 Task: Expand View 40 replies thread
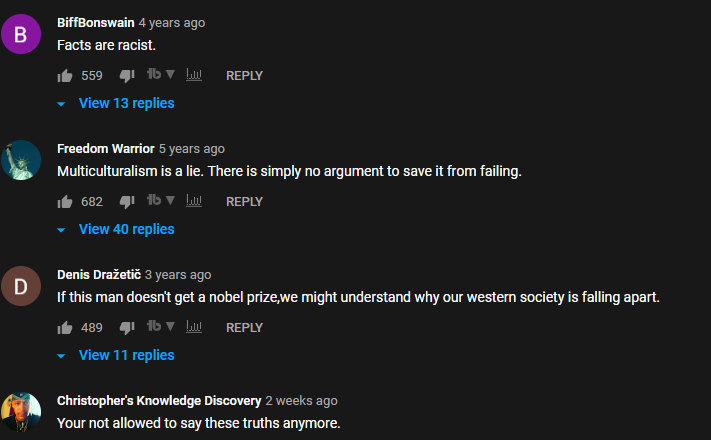pyautogui.click(x=116, y=230)
